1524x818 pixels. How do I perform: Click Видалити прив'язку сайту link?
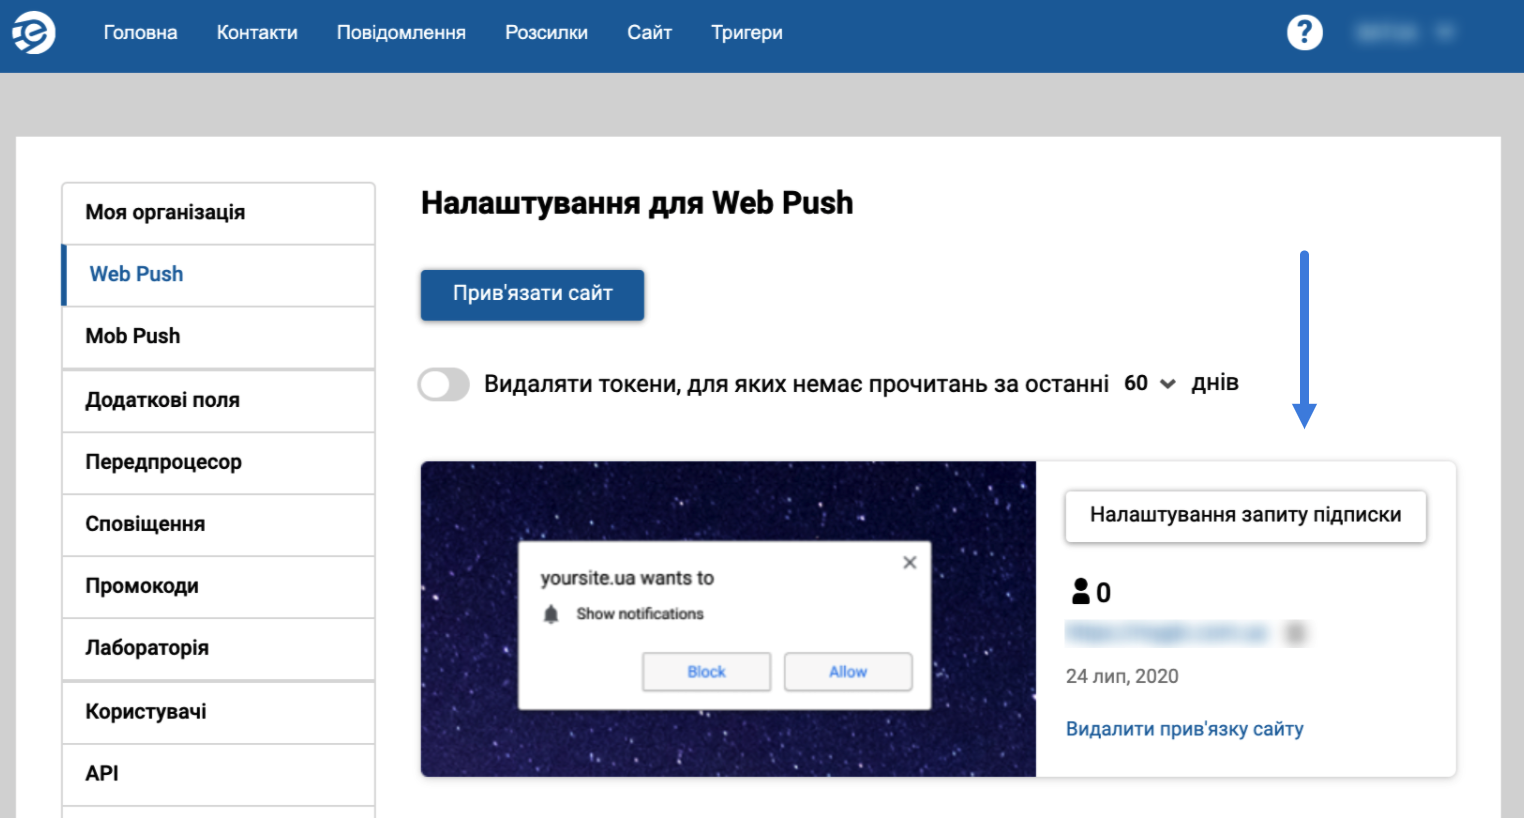click(1184, 729)
